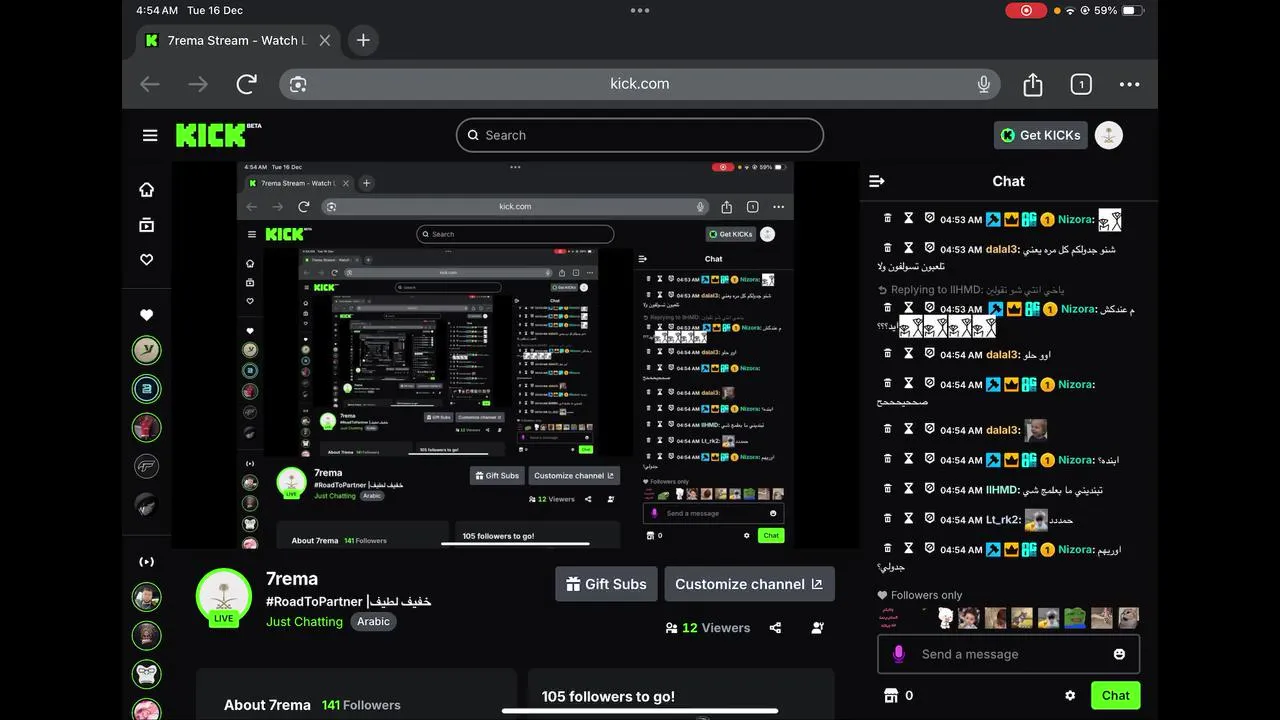Click the voice search microphone in address bar
Viewport: 1280px width, 720px height.
[x=984, y=84]
